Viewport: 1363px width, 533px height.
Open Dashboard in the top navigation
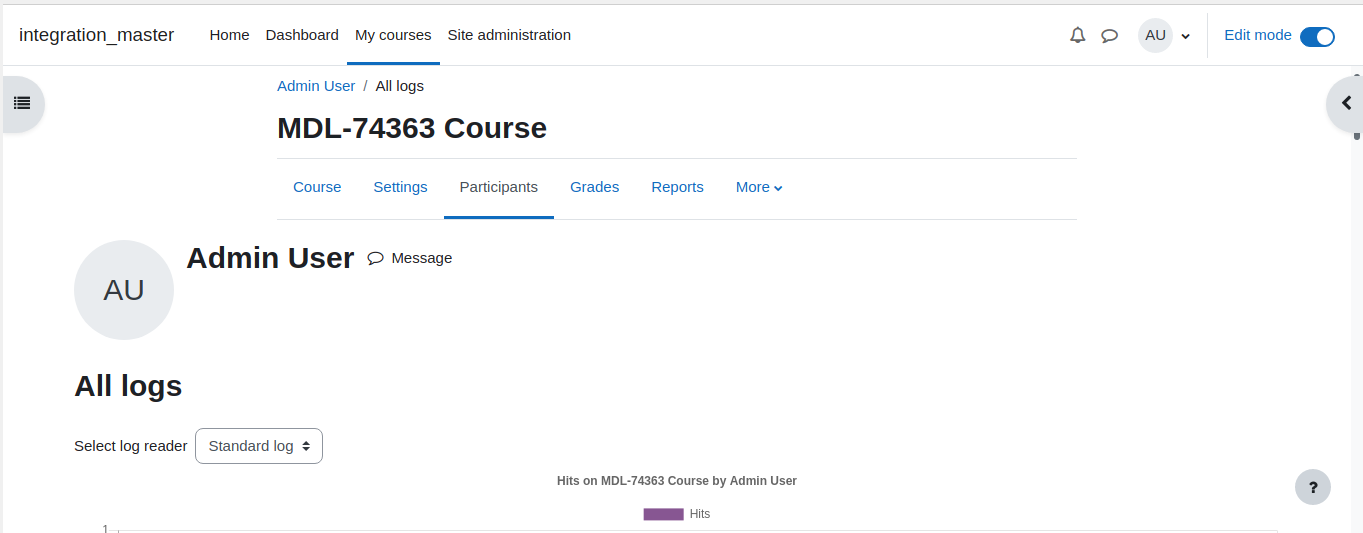302,35
